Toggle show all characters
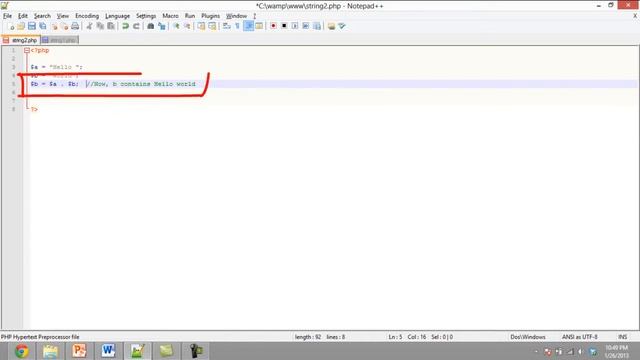 click(238, 26)
